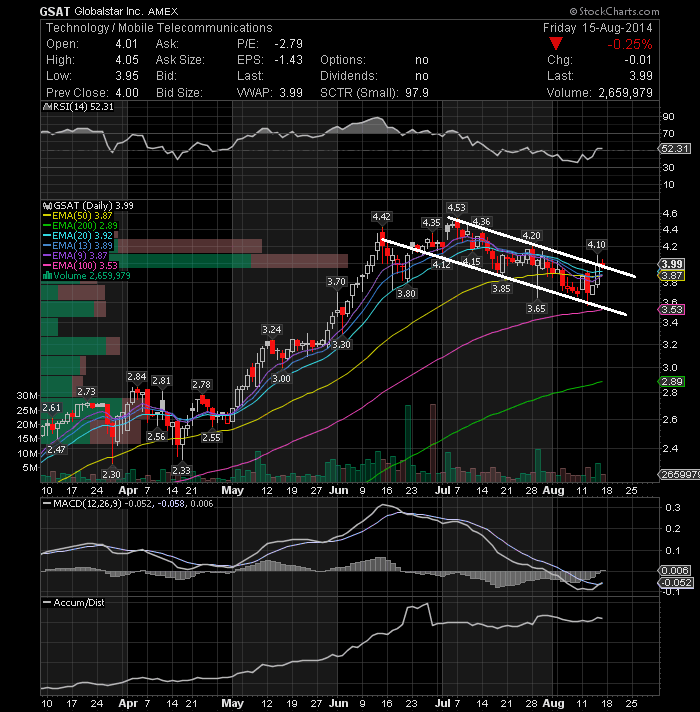700x712 pixels.
Task: Click the 30M label on the volume scale
Action: point(27,396)
